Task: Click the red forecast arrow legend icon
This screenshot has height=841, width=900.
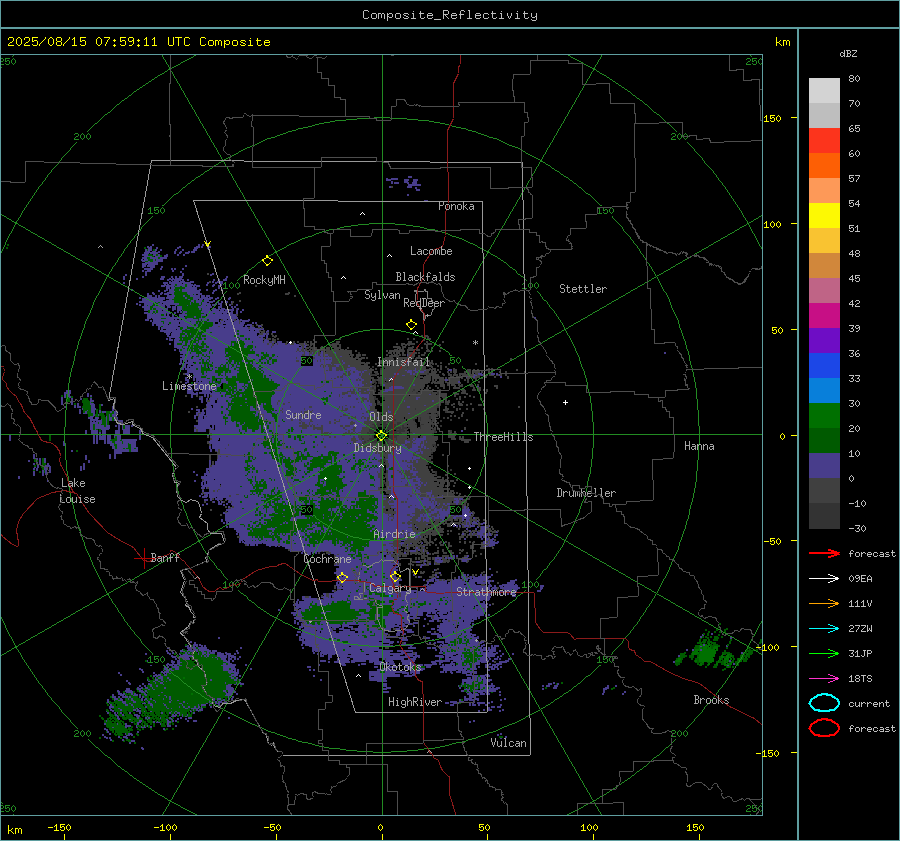Action: [824, 553]
